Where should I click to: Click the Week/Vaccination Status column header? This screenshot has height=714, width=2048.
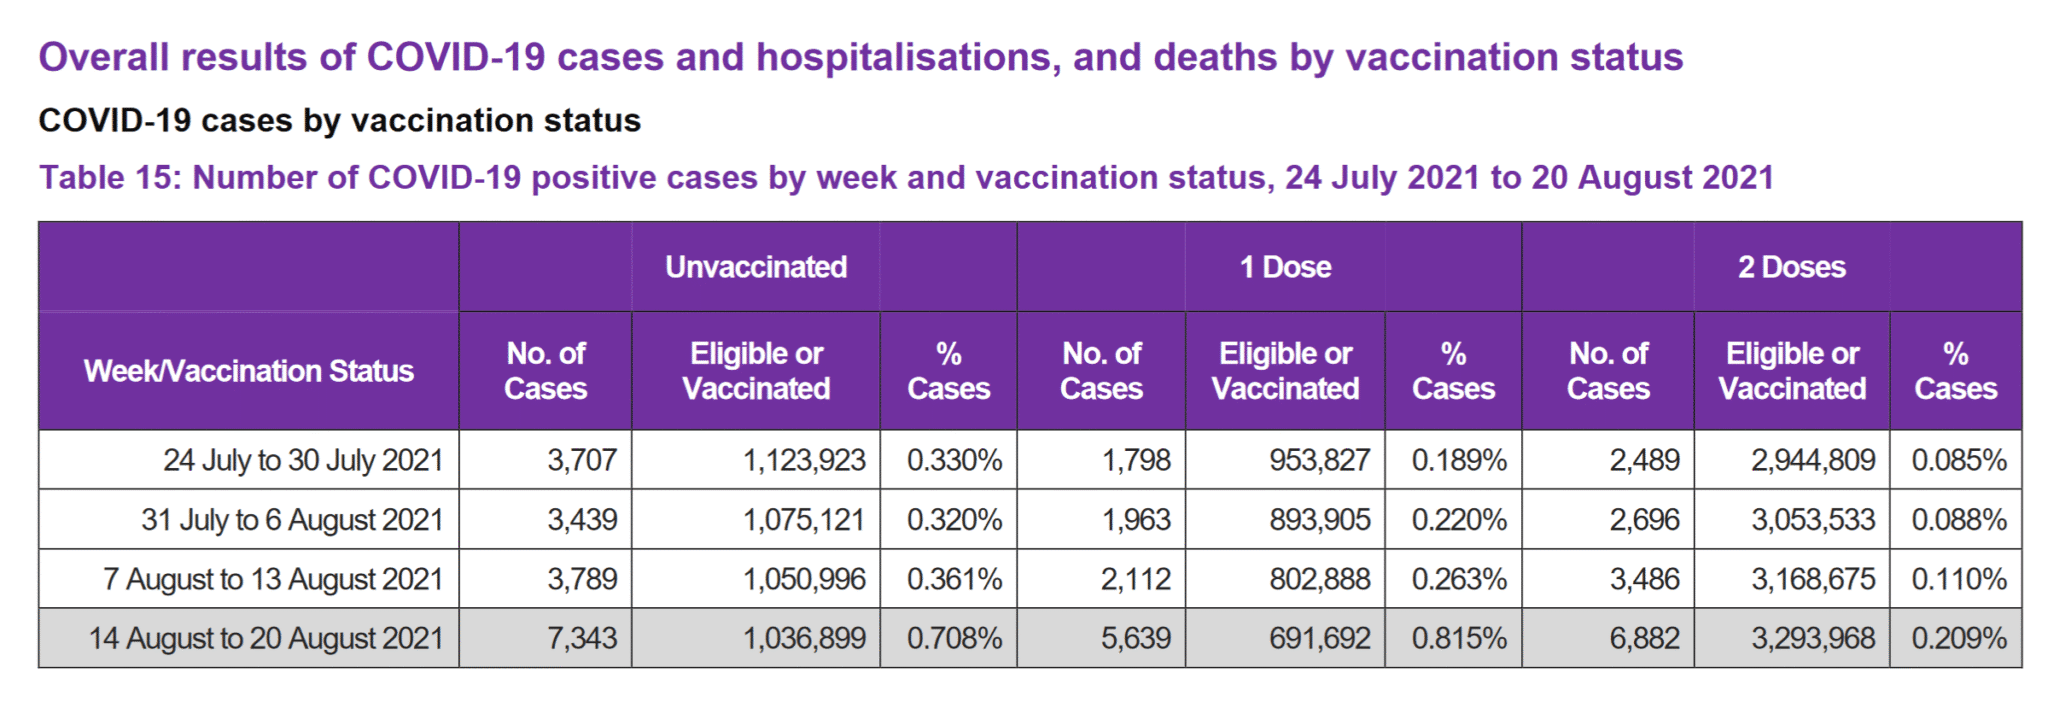pyautogui.click(x=249, y=371)
